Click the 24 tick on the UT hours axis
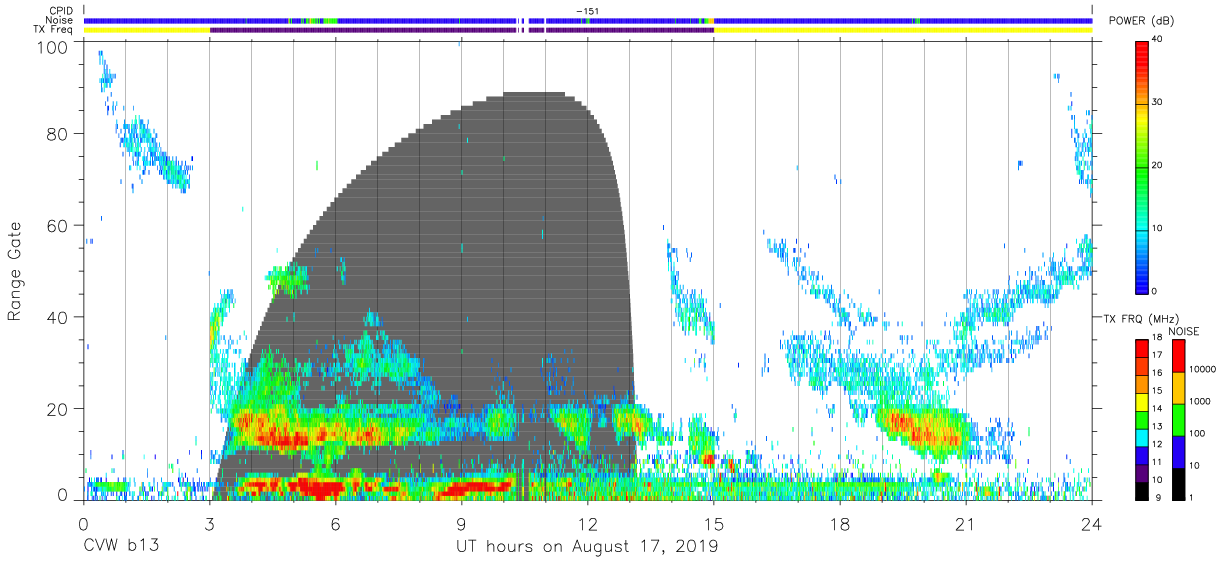Viewport: 1228px width, 567px height. [x=1092, y=523]
